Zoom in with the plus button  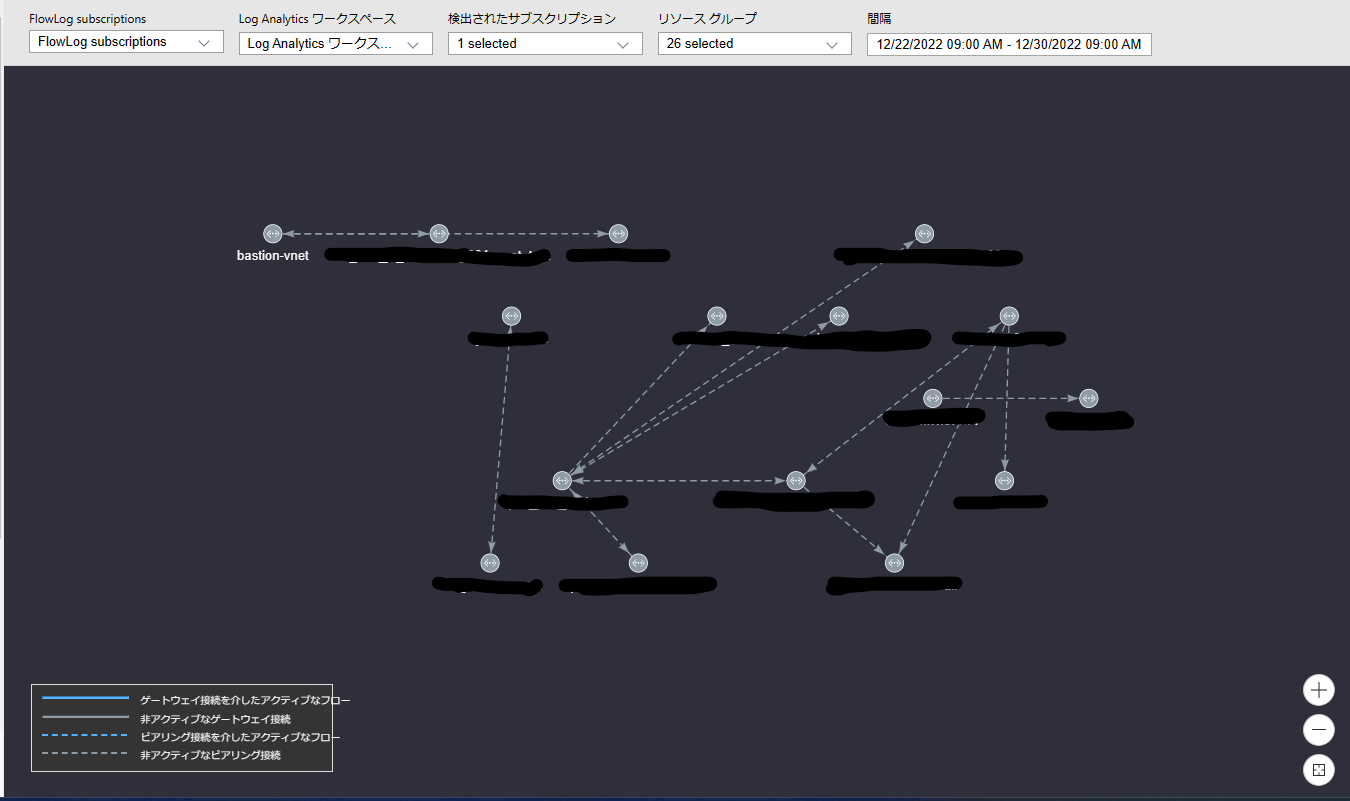(x=1319, y=690)
